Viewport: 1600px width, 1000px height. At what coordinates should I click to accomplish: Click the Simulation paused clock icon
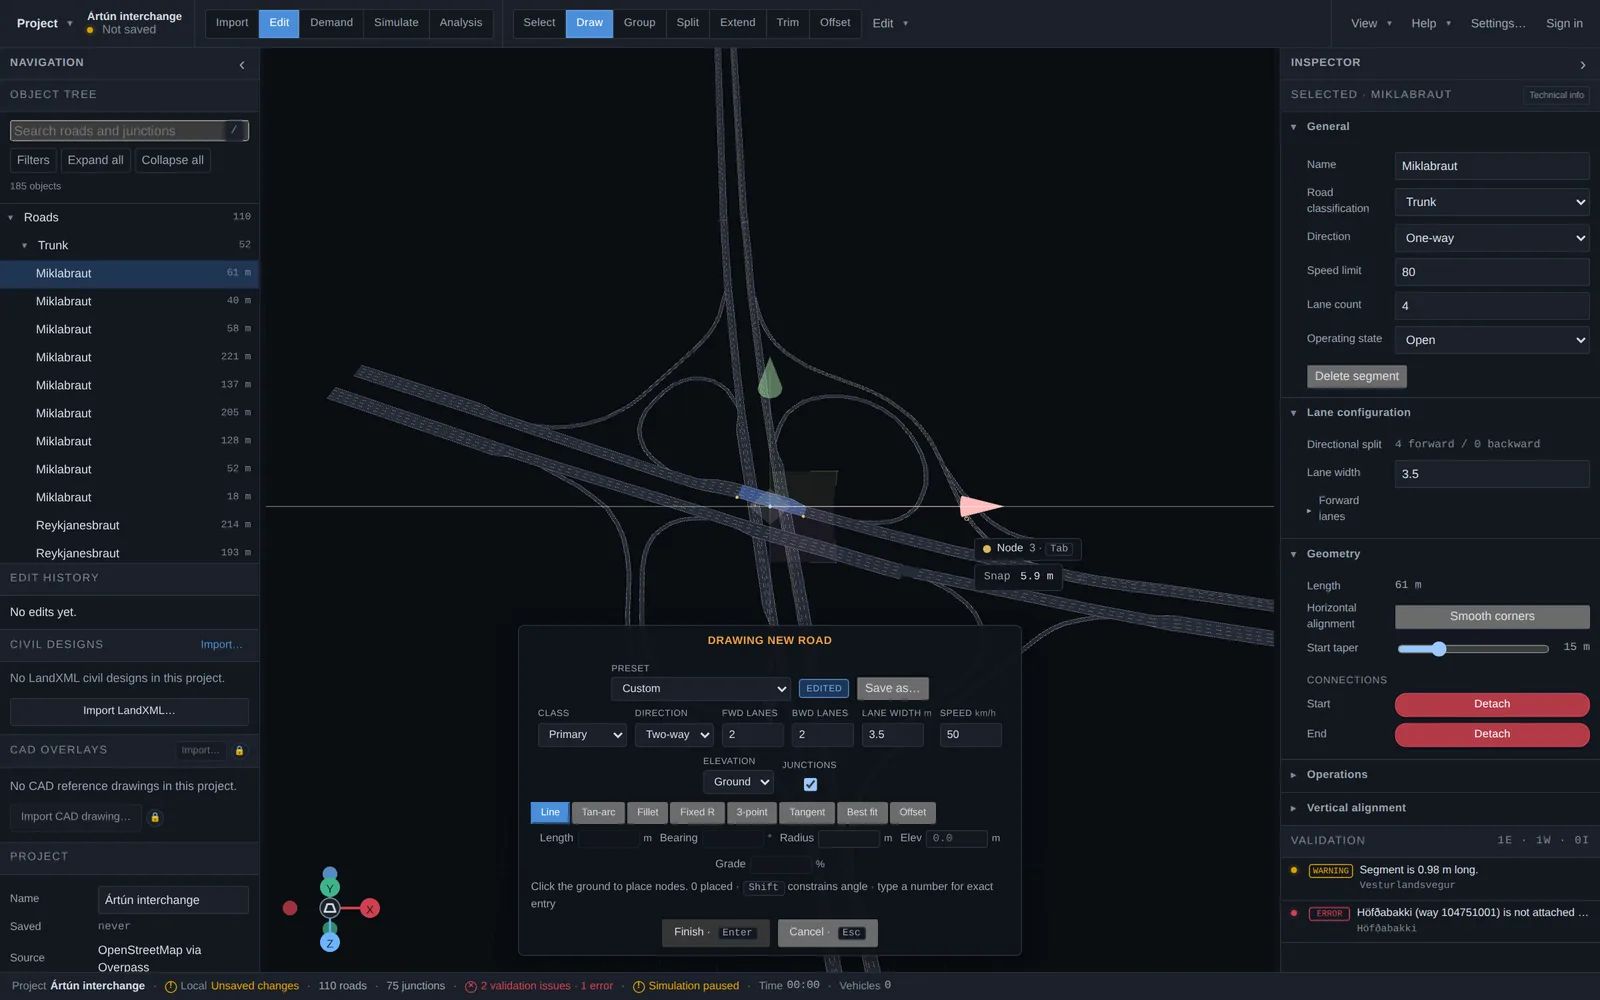(638, 987)
